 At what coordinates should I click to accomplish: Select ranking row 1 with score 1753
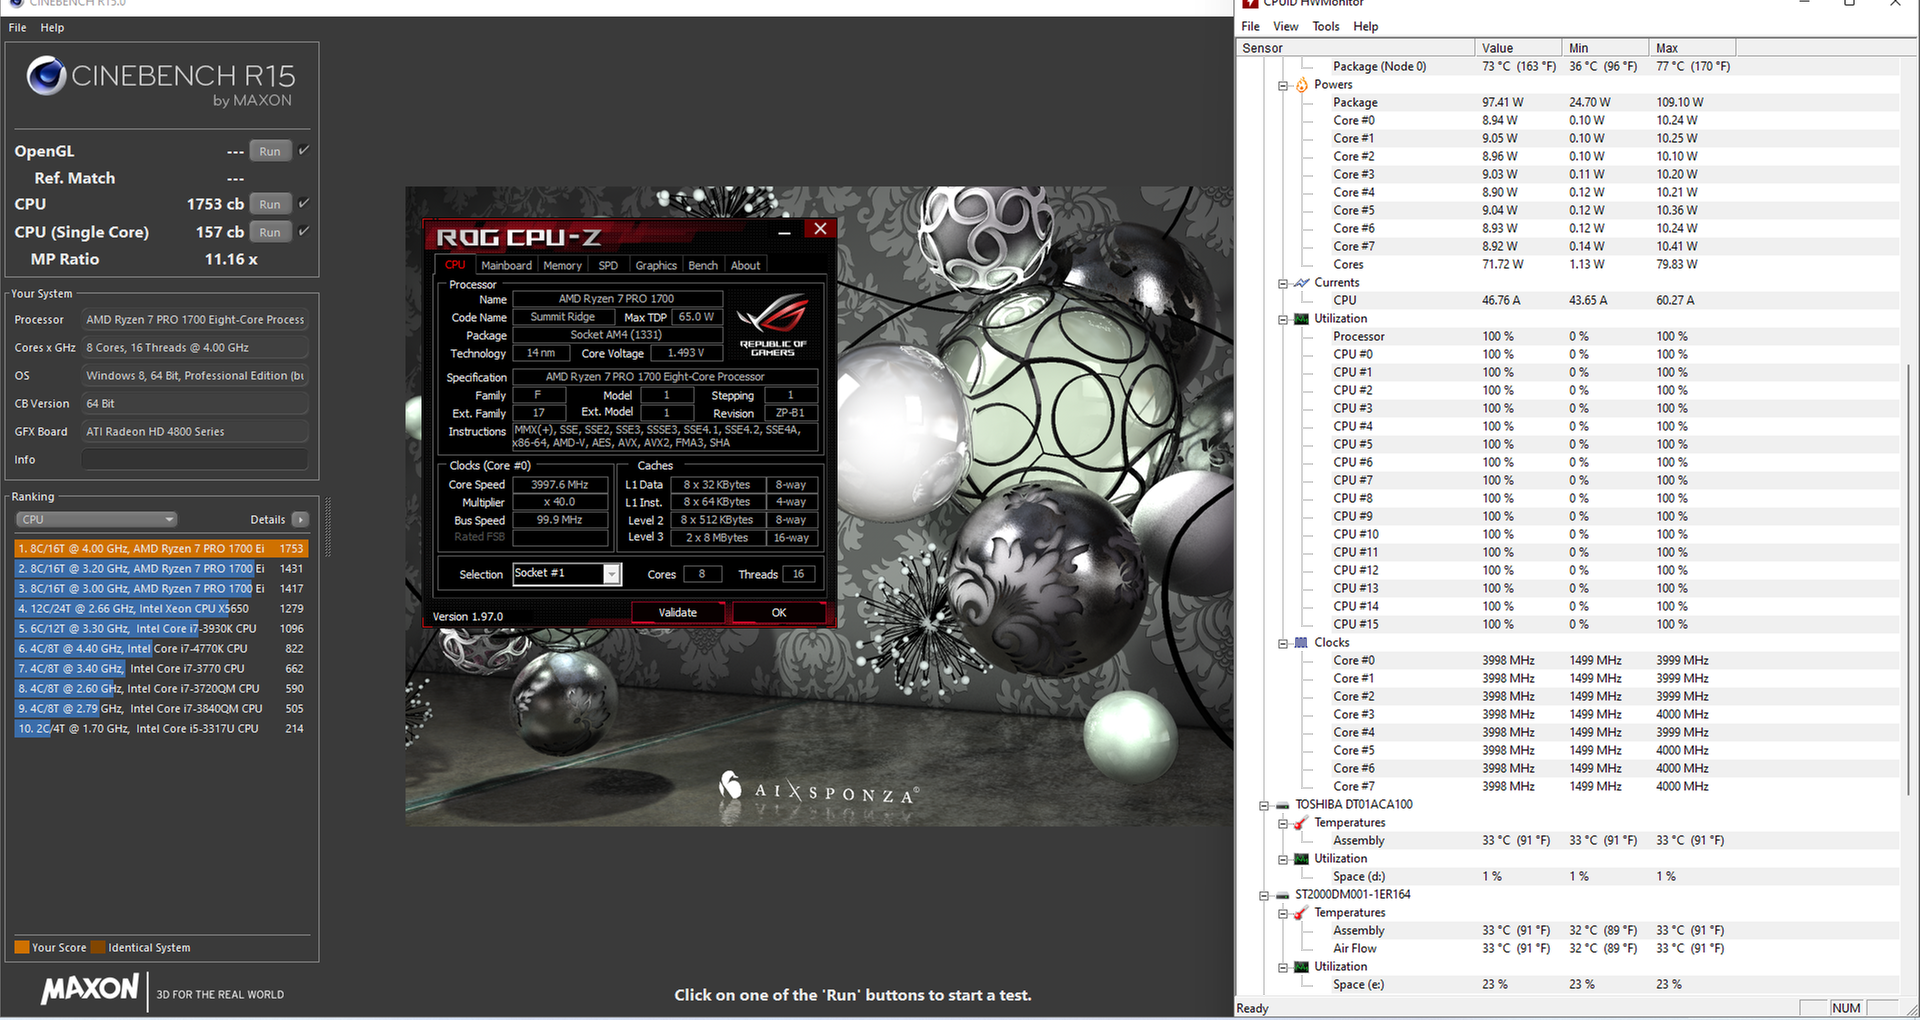(x=161, y=549)
